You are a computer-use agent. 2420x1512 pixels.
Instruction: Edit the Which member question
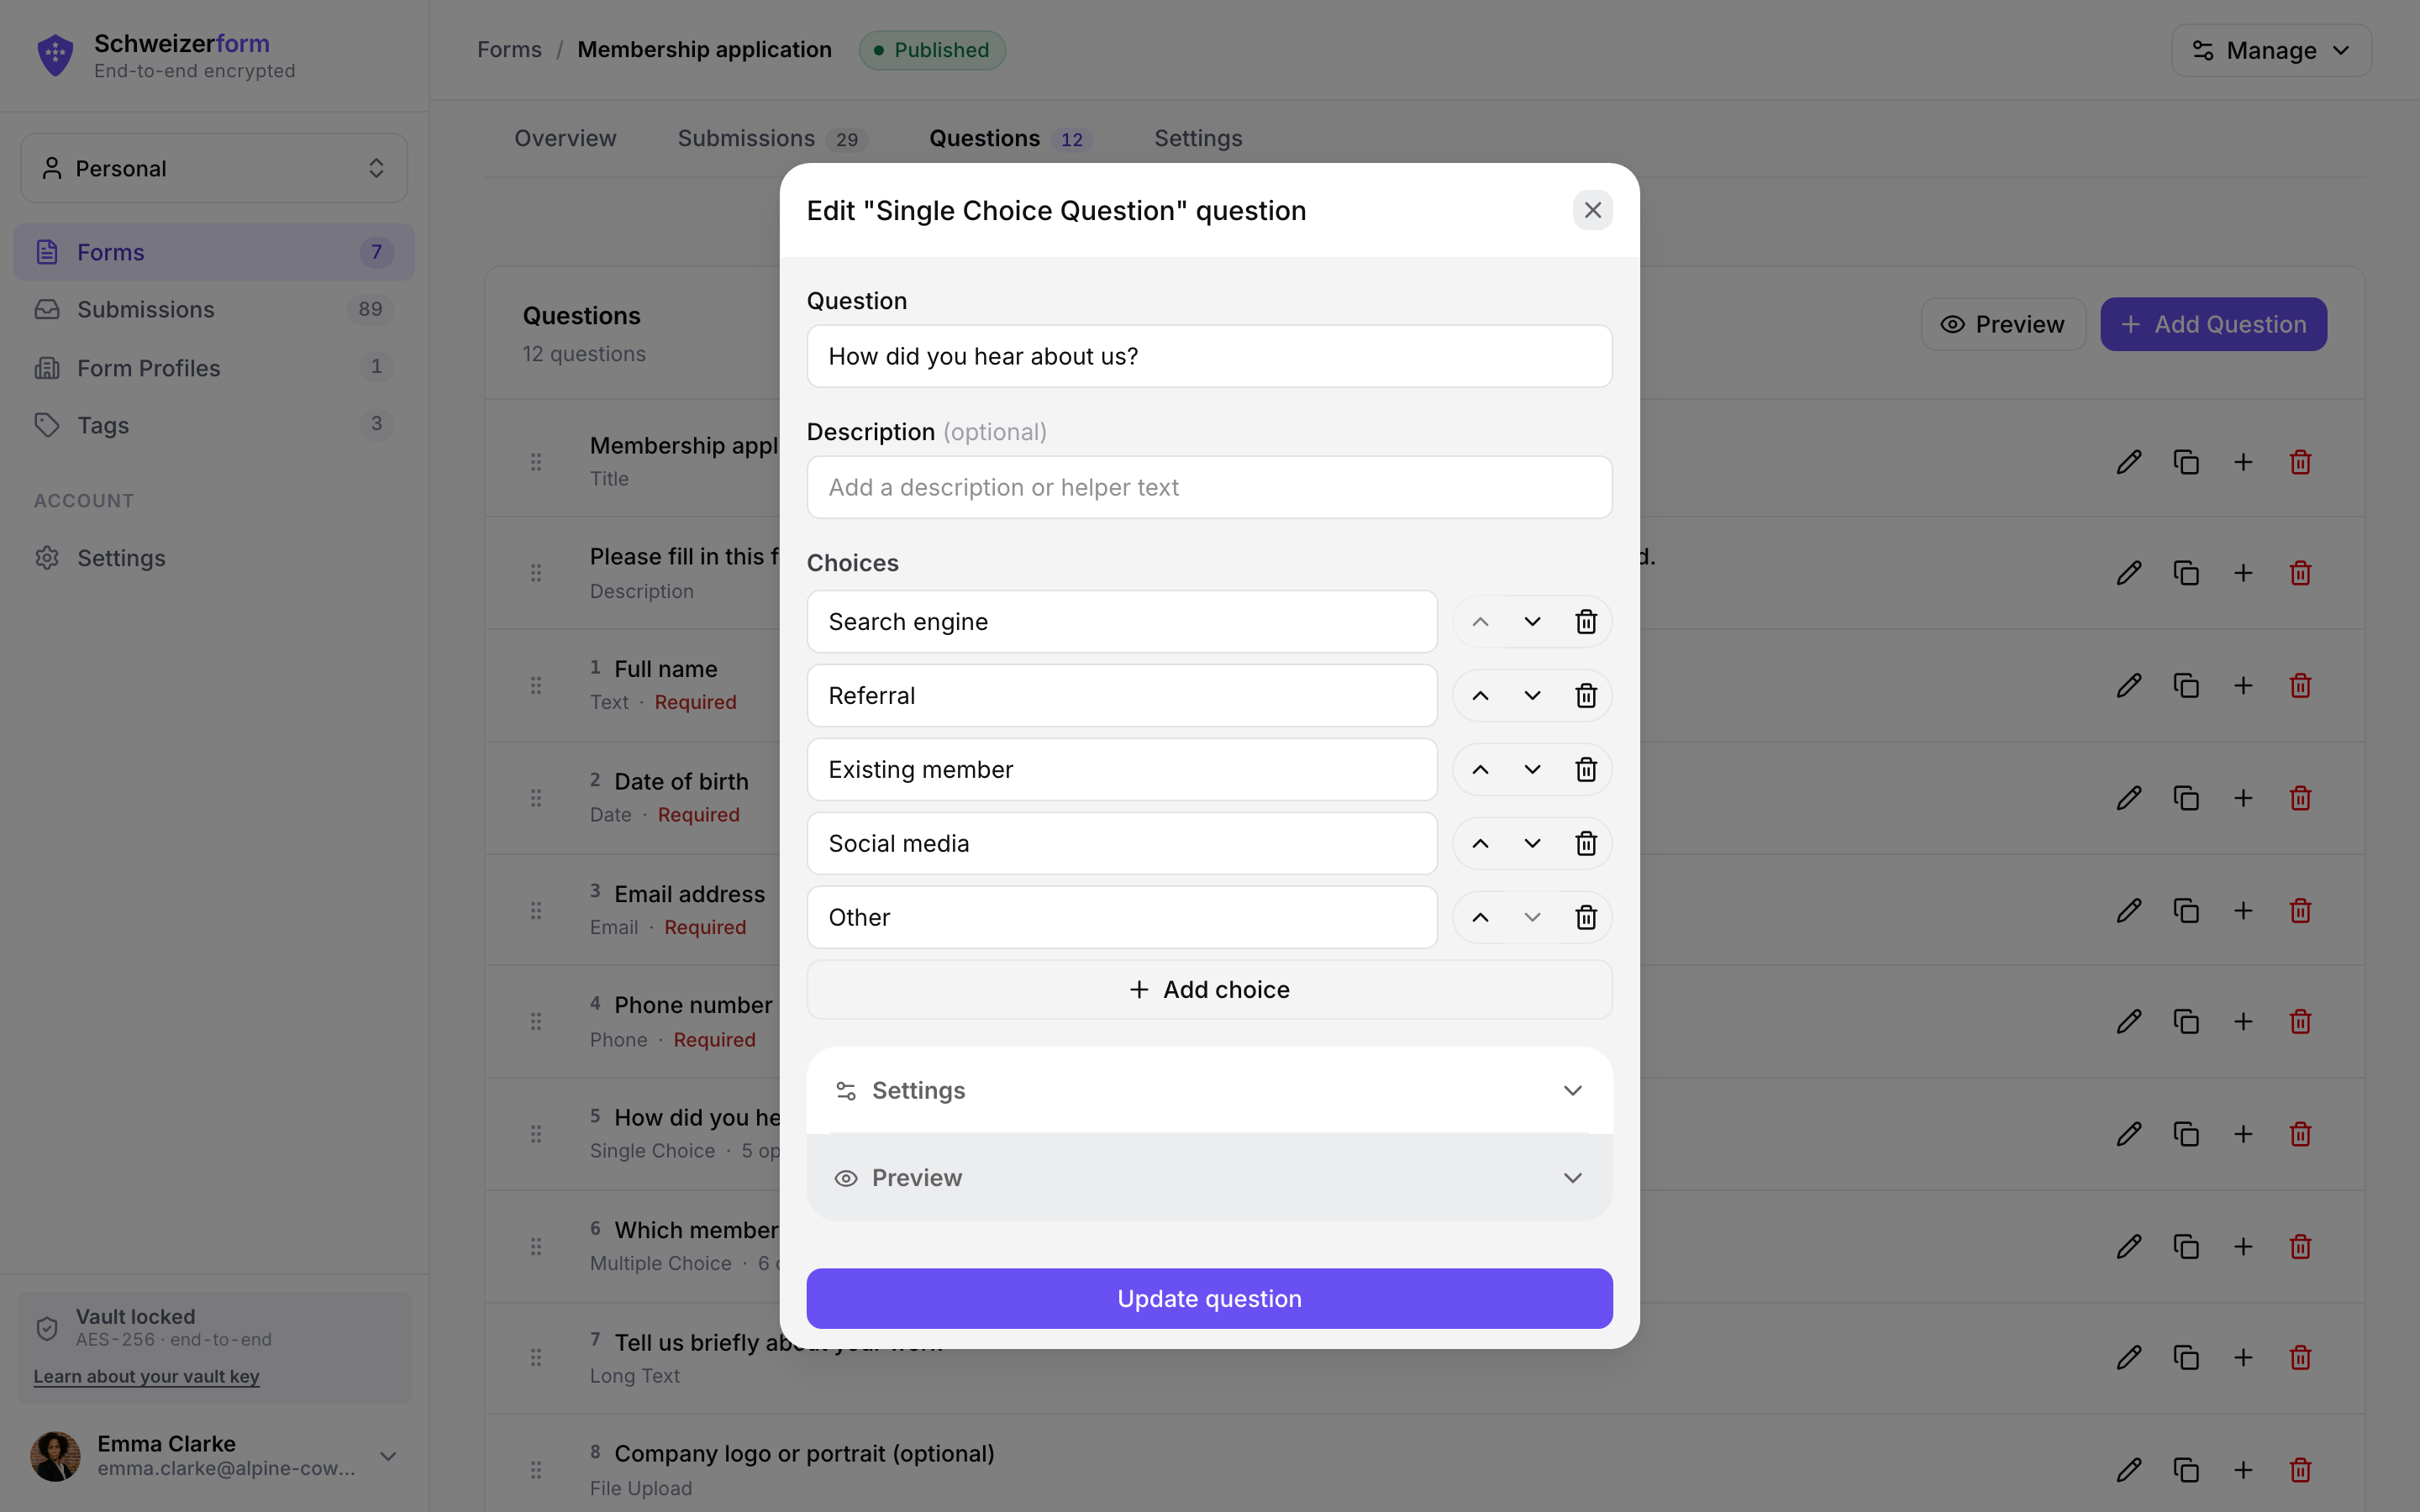2129,1247
